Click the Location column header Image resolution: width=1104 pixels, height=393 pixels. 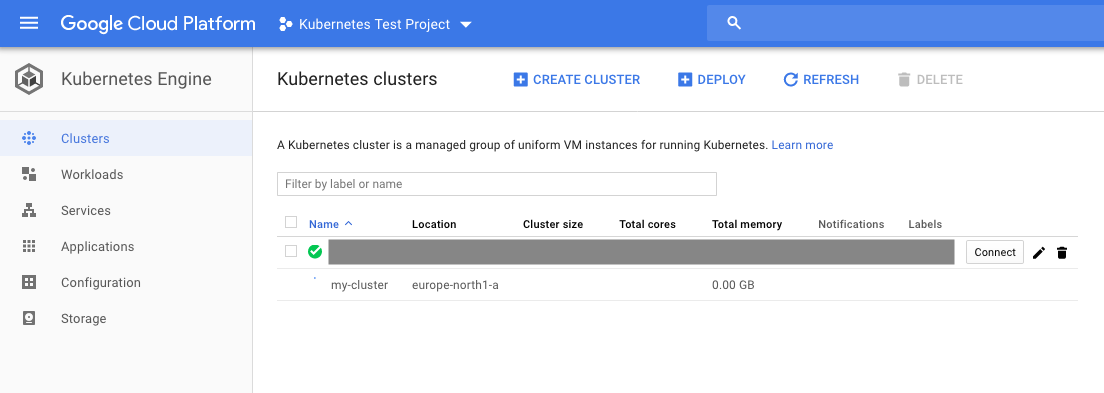[434, 224]
